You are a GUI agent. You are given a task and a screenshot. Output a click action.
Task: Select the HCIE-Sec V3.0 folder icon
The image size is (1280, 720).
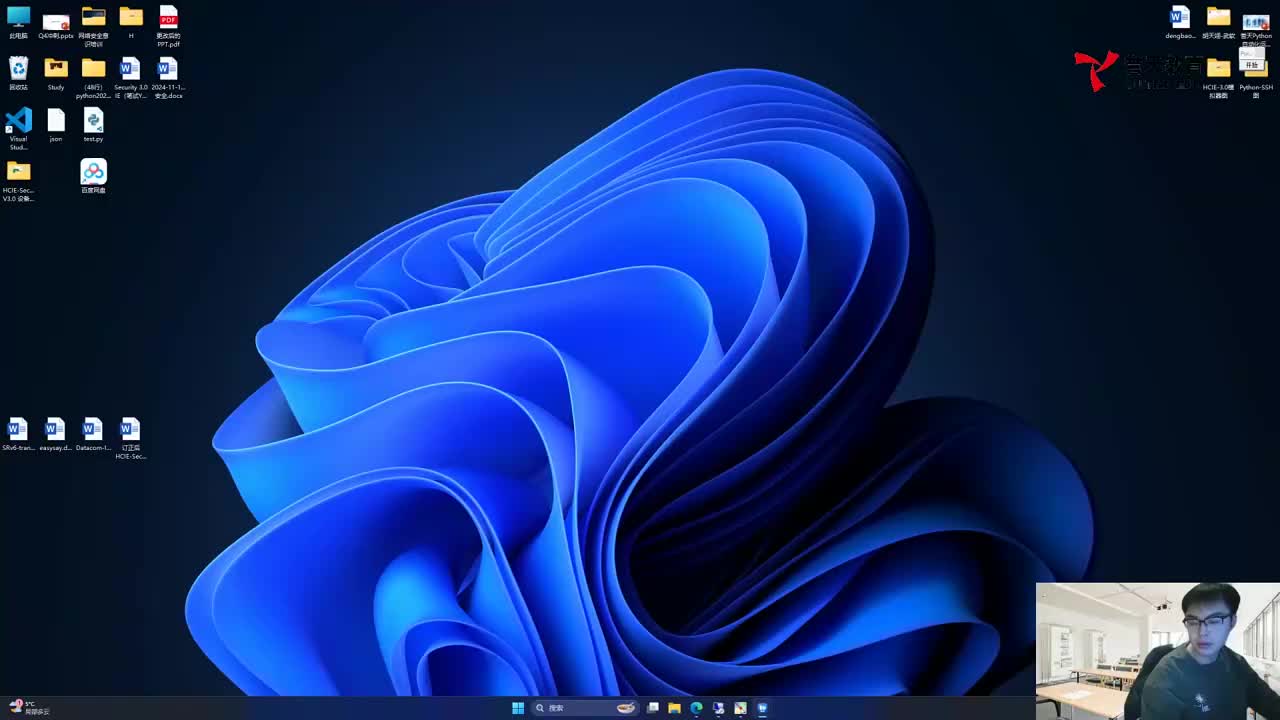click(x=18, y=181)
